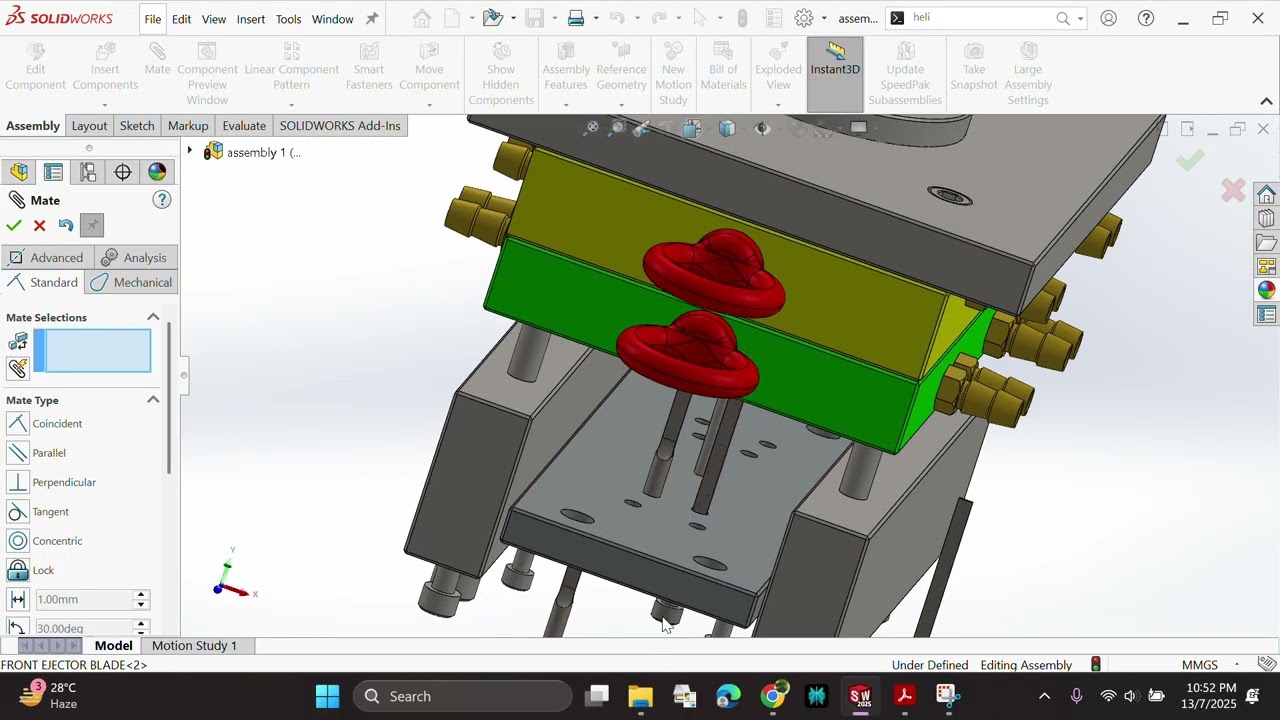Open the Appearances color wheel in task pane
The width and height of the screenshot is (1280, 720).
[1266, 290]
